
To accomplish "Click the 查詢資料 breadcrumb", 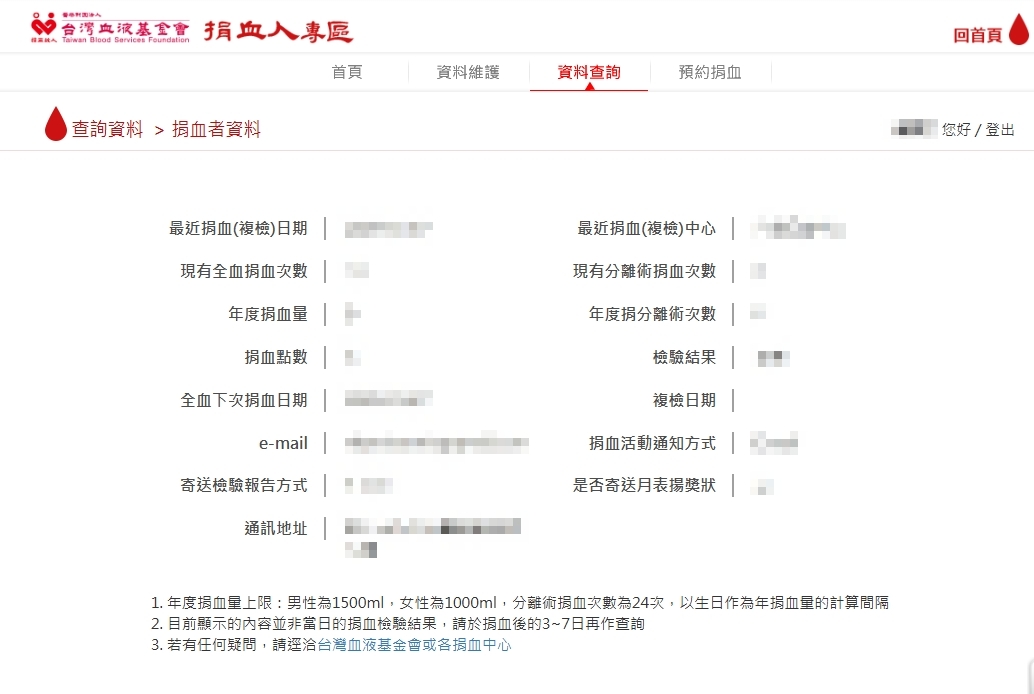I will 108,129.
